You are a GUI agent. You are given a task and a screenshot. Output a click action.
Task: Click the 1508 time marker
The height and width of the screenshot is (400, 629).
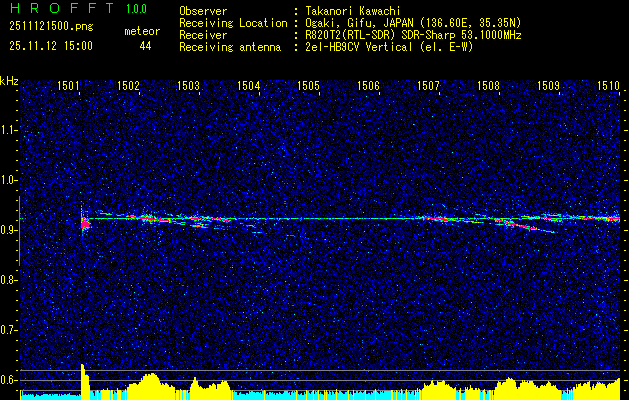point(488,85)
